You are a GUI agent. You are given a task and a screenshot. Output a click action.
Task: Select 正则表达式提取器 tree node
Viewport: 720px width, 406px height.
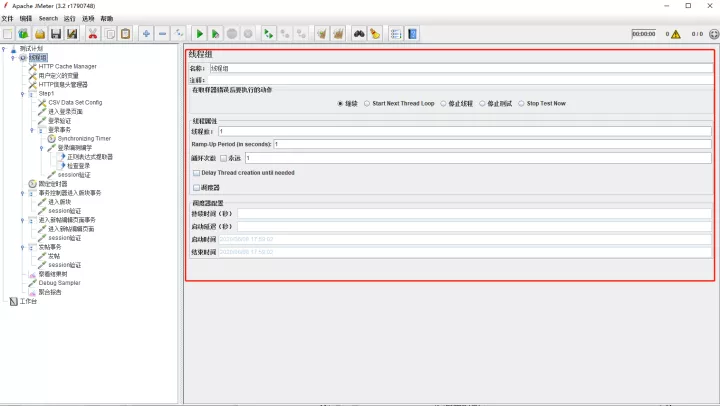coord(90,157)
